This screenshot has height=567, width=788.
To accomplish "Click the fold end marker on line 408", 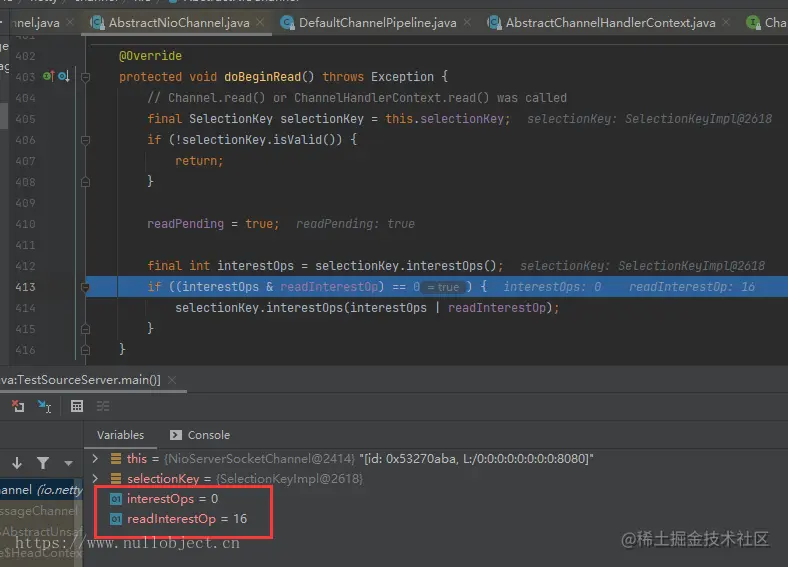I will (x=85, y=182).
